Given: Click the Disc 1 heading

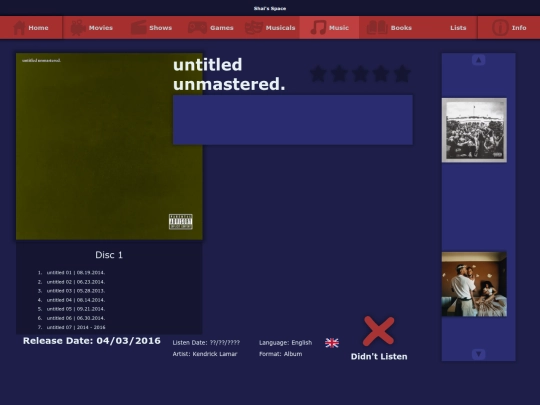Looking at the screenshot, I should point(109,255).
